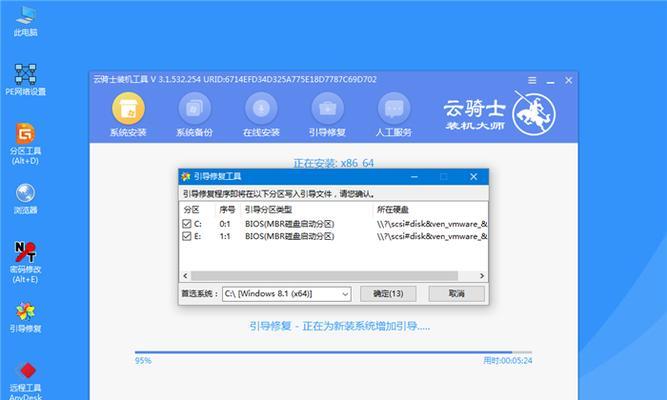Uncheck the C: partition checkbox

pyautogui.click(x=186, y=224)
